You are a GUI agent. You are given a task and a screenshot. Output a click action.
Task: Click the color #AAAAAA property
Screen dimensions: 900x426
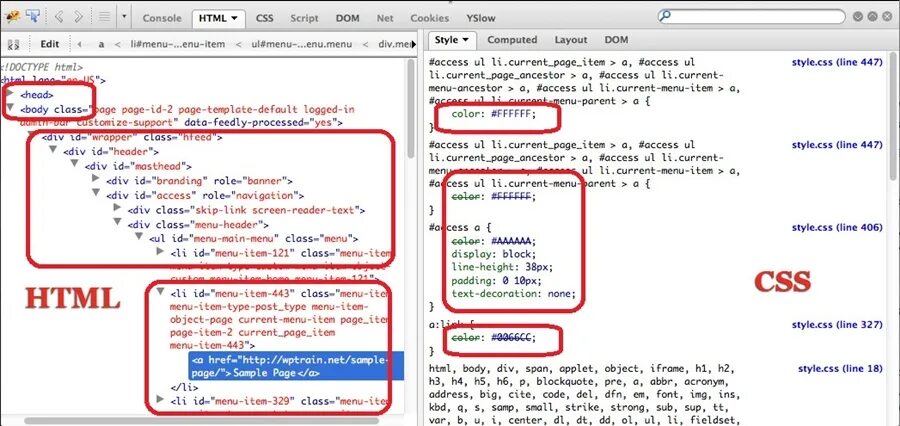[x=494, y=241]
